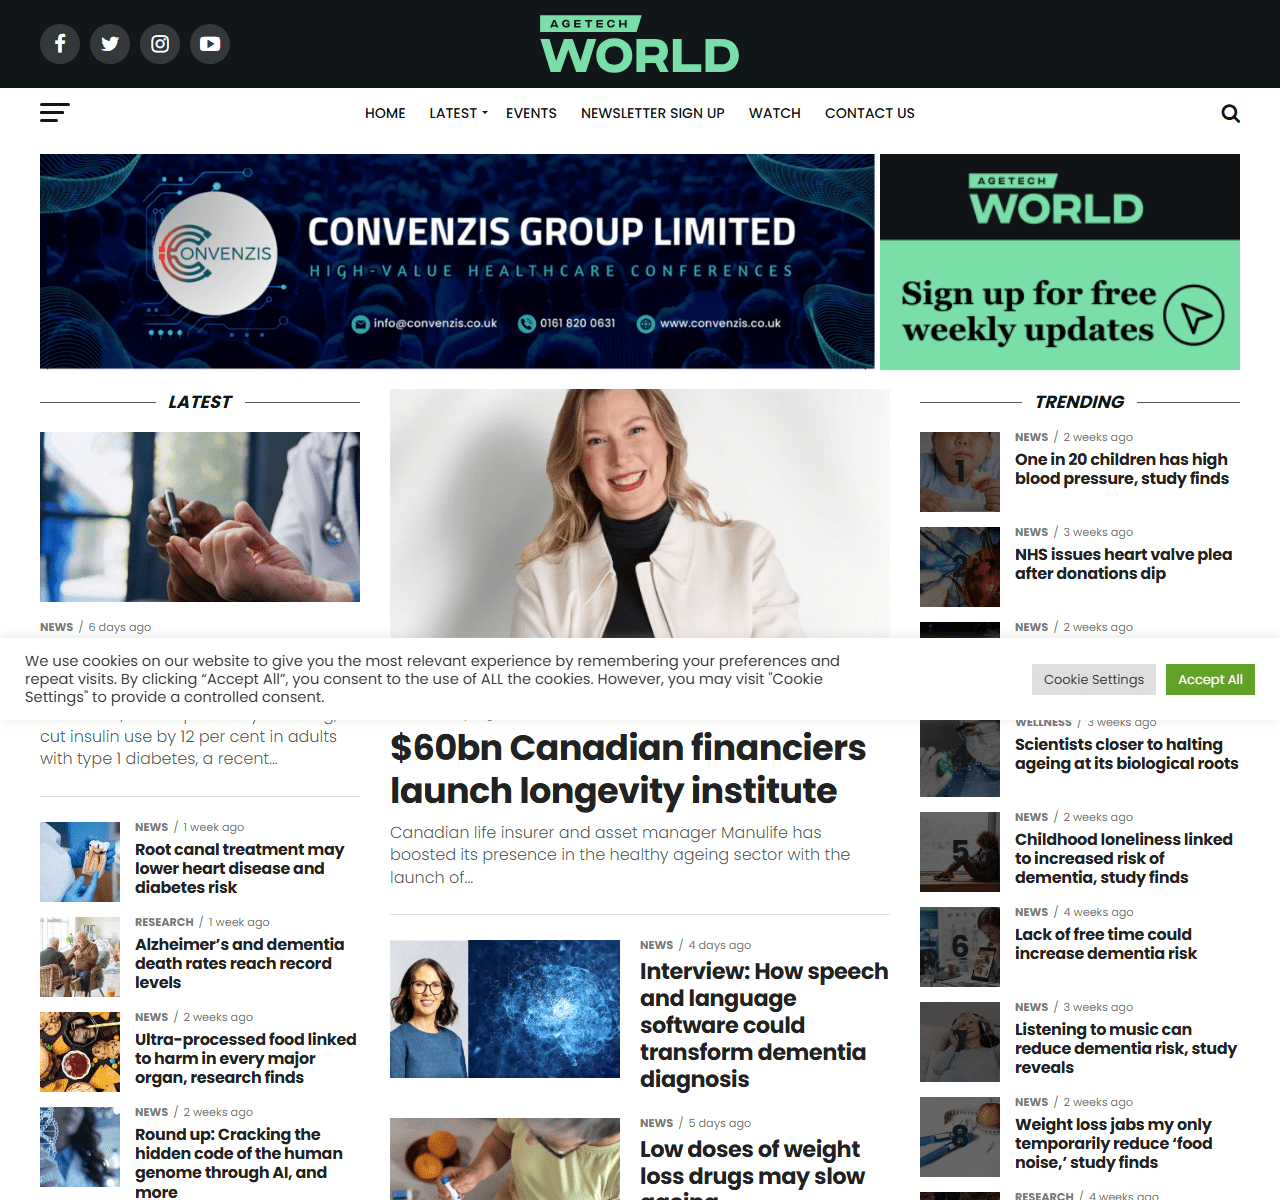Go to the Events menu item
The image size is (1280, 1200).
tap(531, 113)
